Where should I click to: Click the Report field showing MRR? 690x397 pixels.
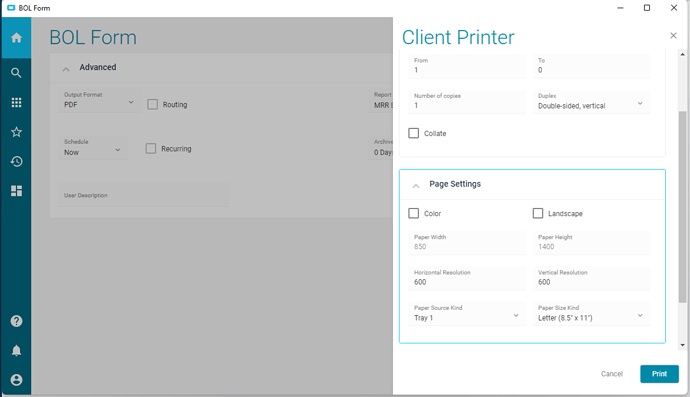point(381,100)
